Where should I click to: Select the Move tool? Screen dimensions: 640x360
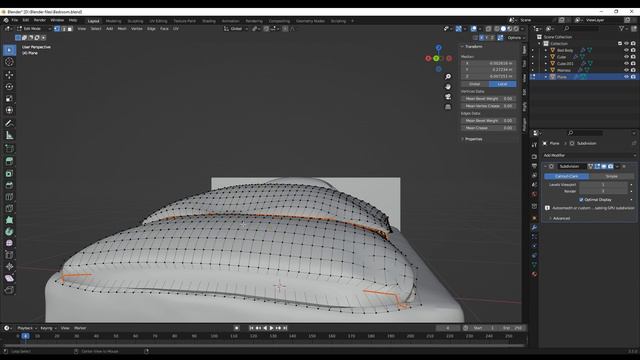click(x=9, y=75)
